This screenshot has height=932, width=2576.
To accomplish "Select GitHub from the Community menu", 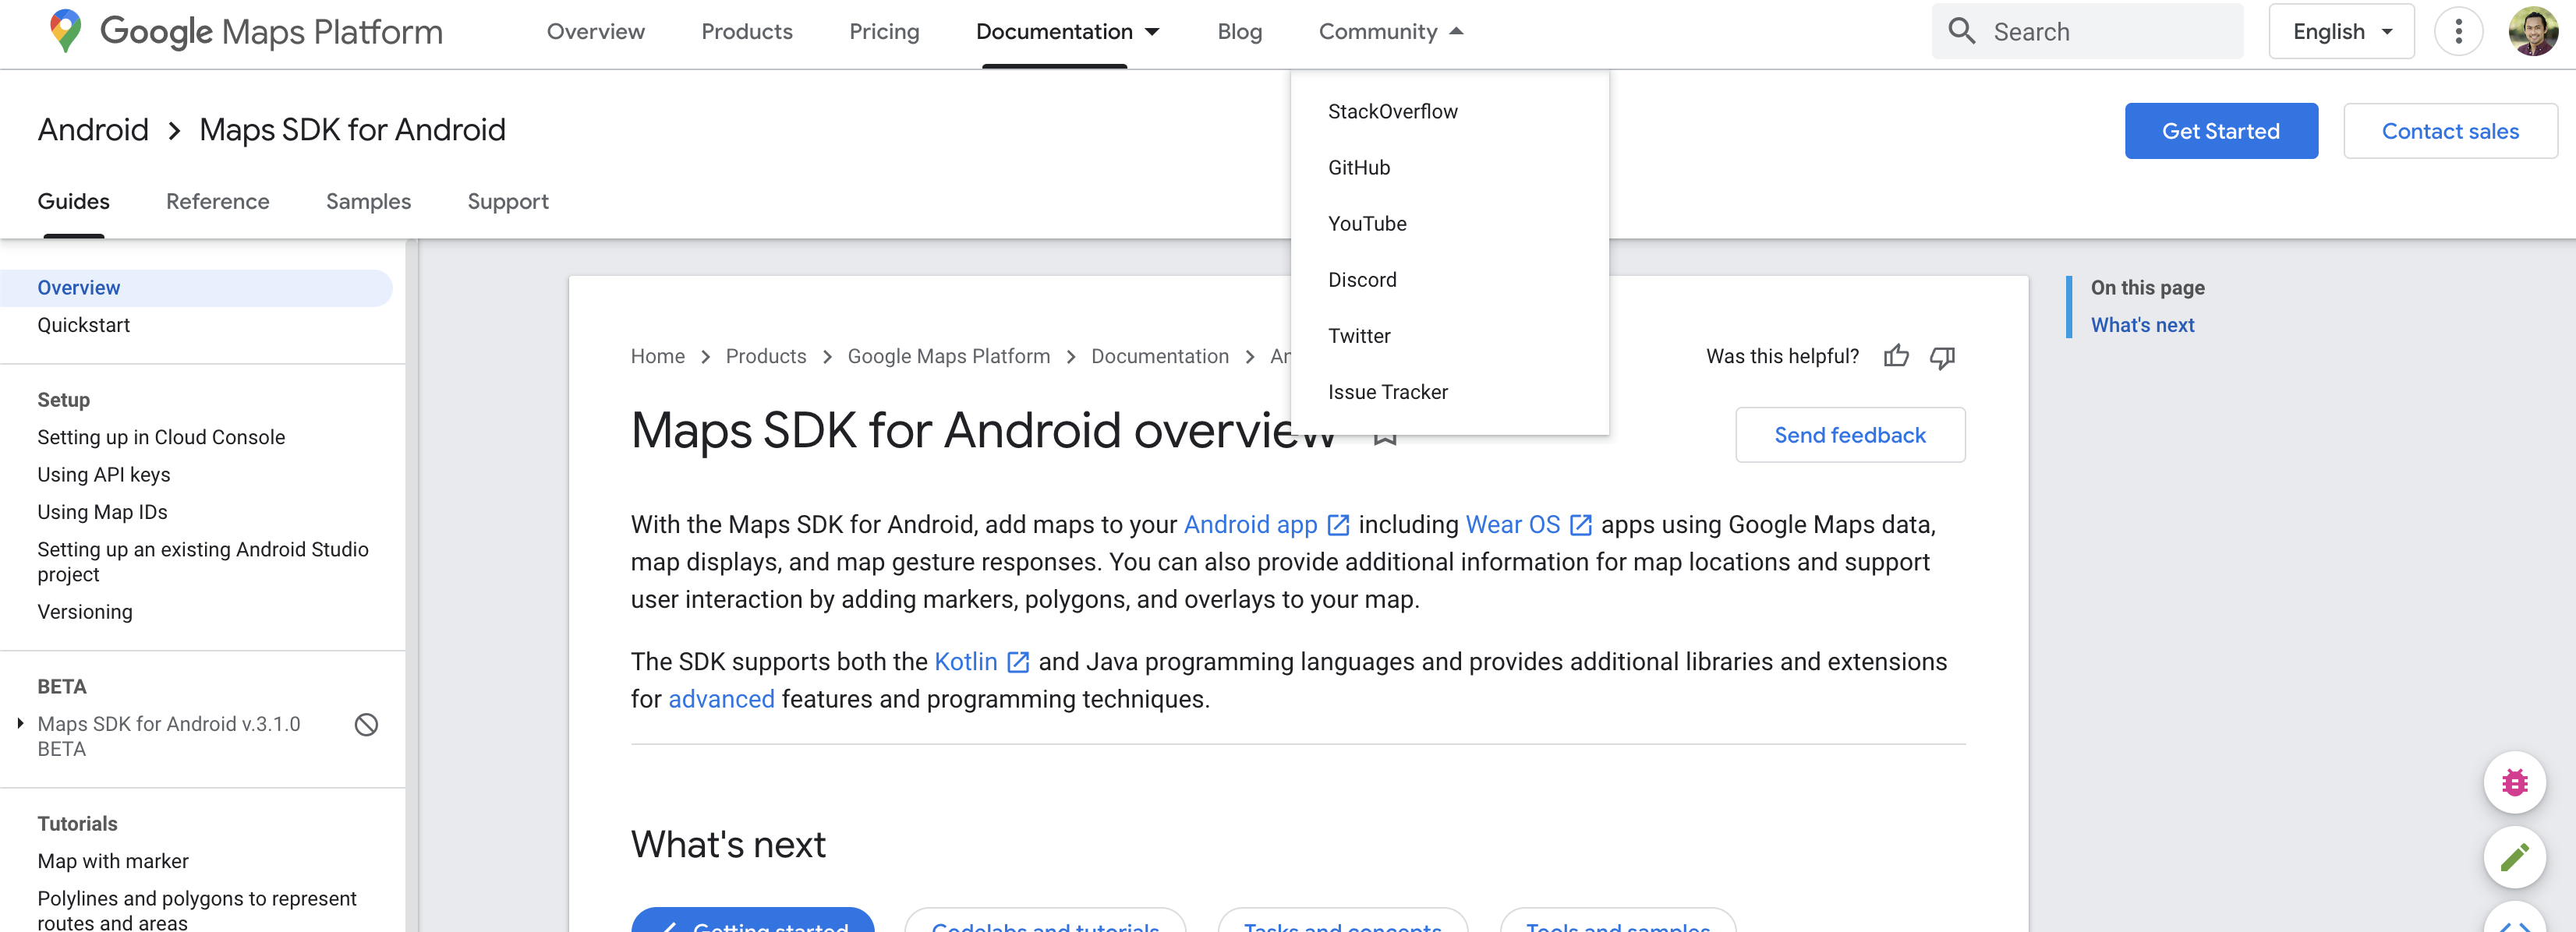I will (x=1358, y=167).
